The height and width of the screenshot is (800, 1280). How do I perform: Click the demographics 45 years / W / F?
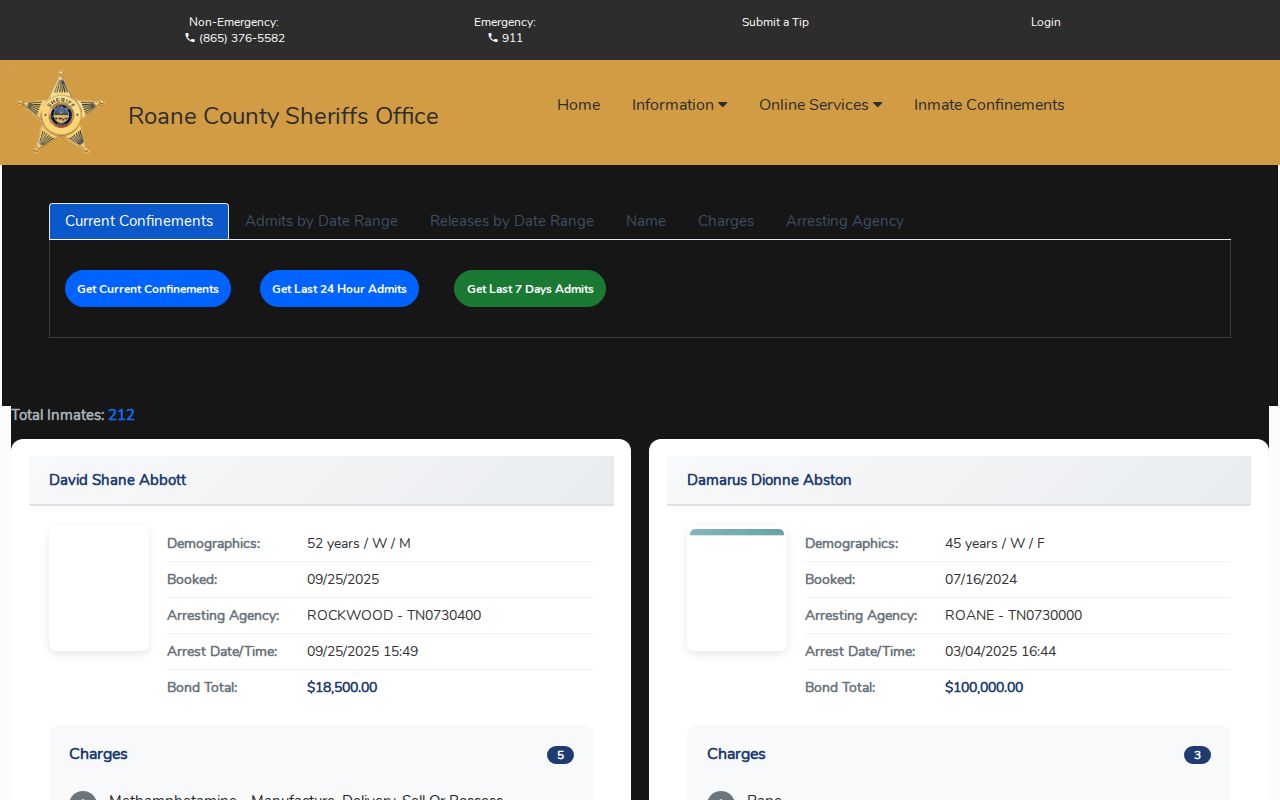pos(995,543)
